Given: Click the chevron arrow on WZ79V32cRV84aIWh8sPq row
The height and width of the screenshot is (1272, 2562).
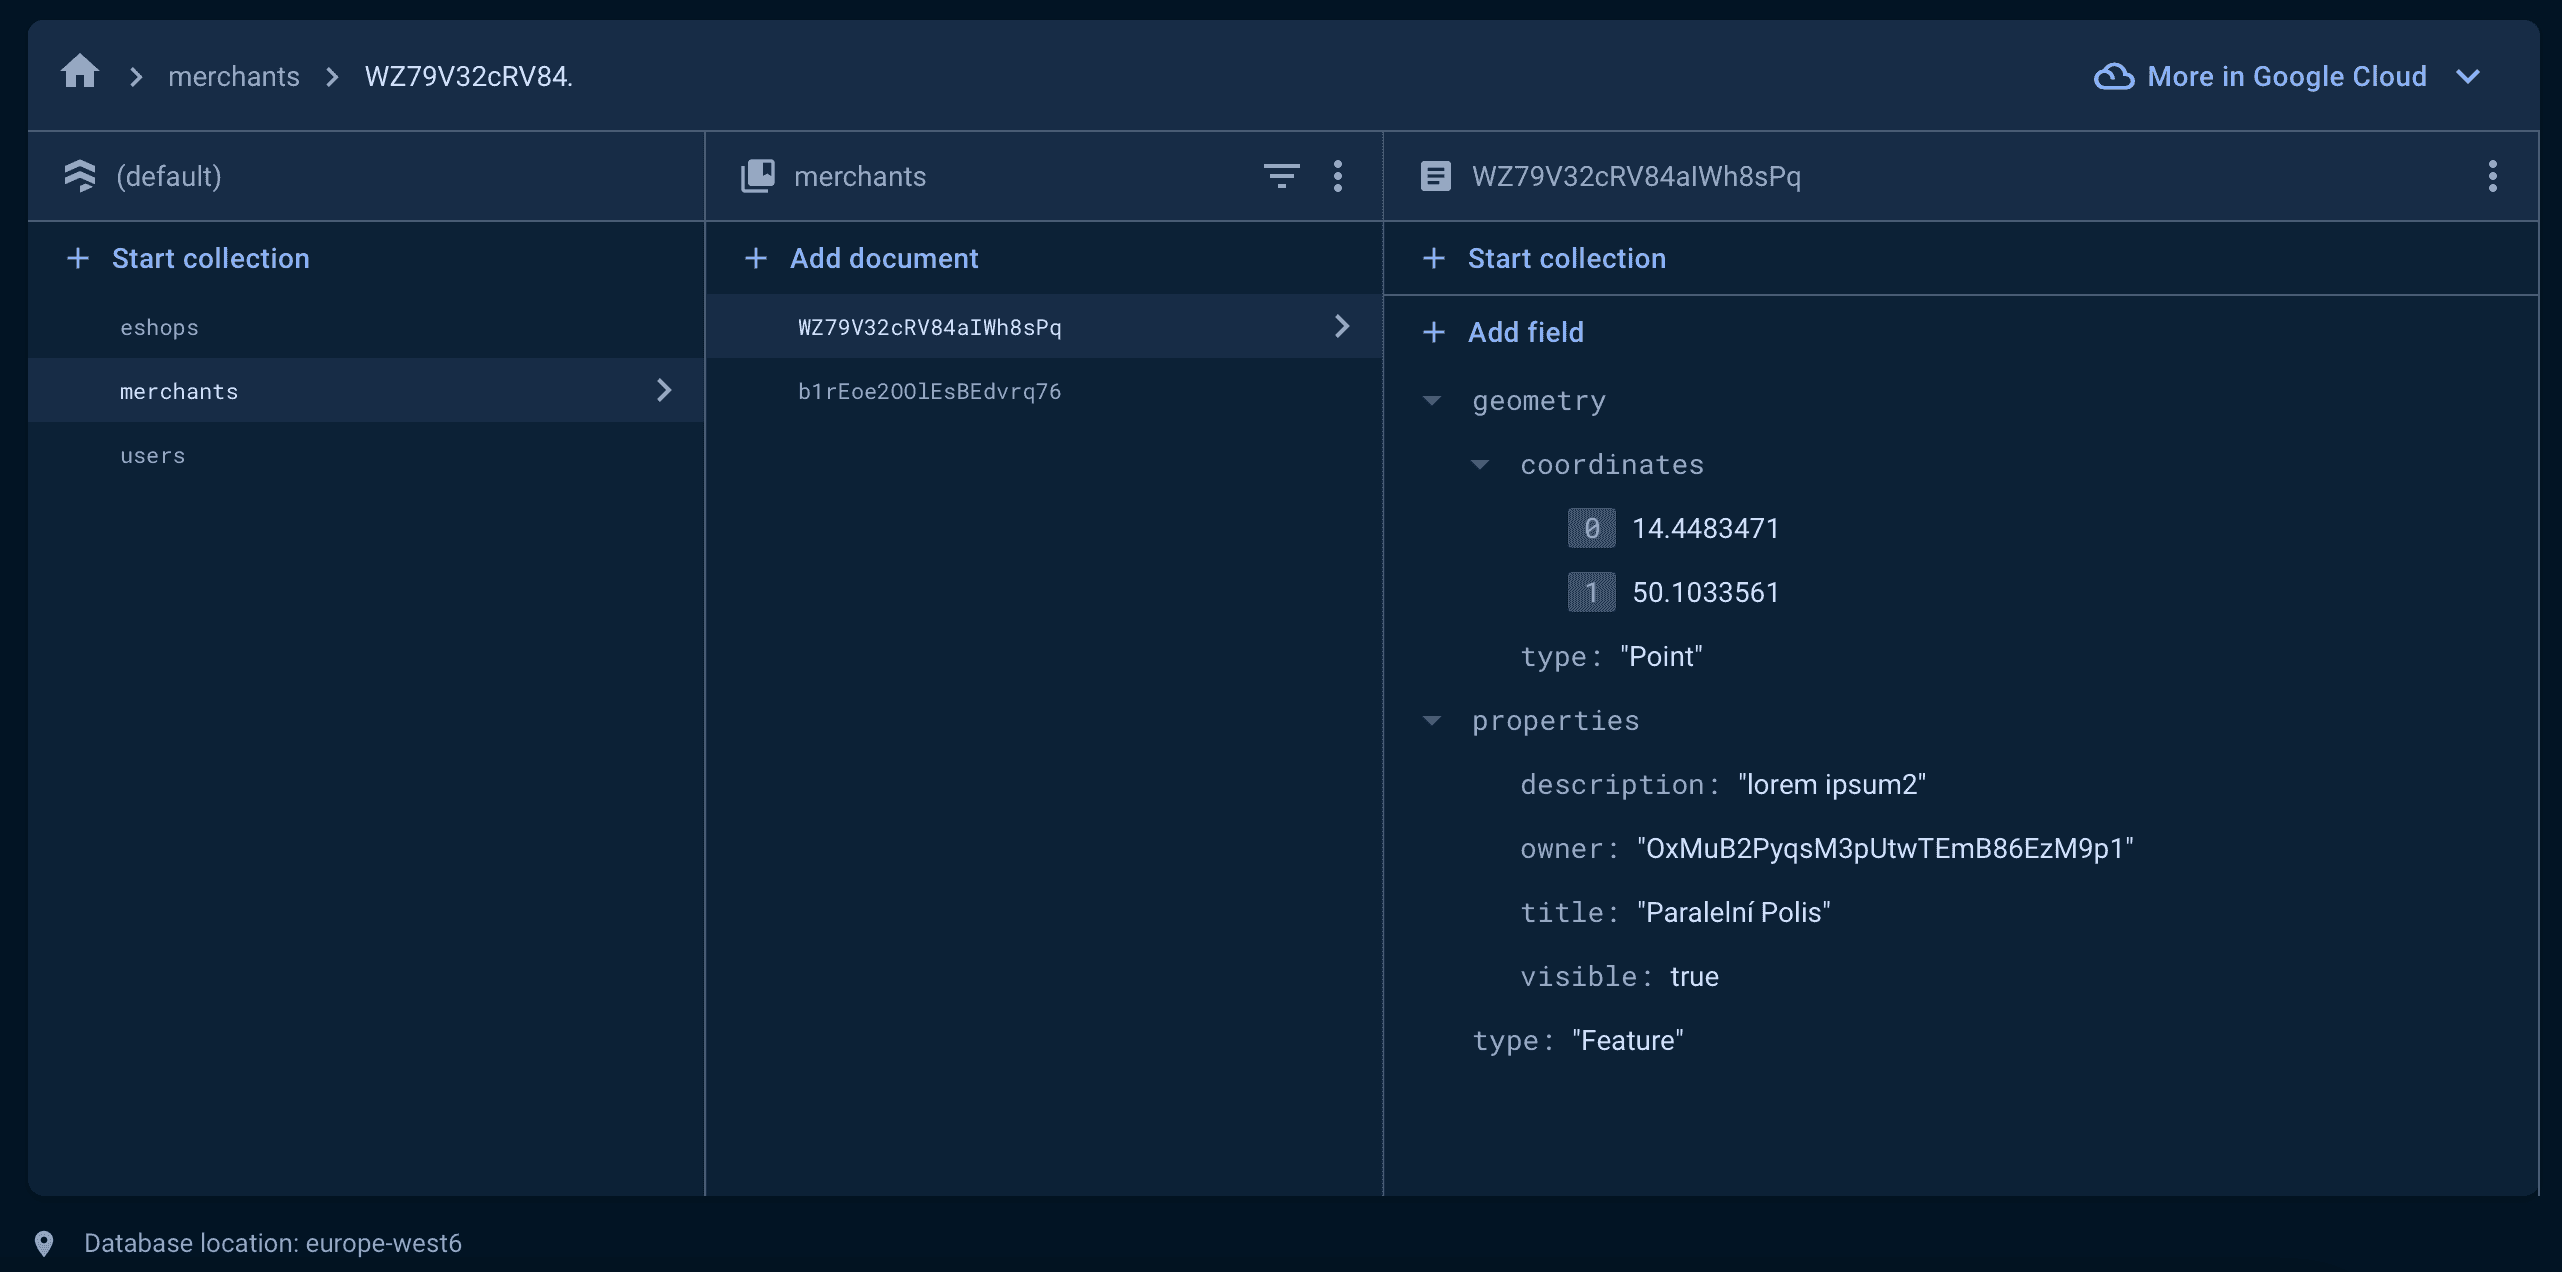Looking at the screenshot, I should coord(1341,326).
